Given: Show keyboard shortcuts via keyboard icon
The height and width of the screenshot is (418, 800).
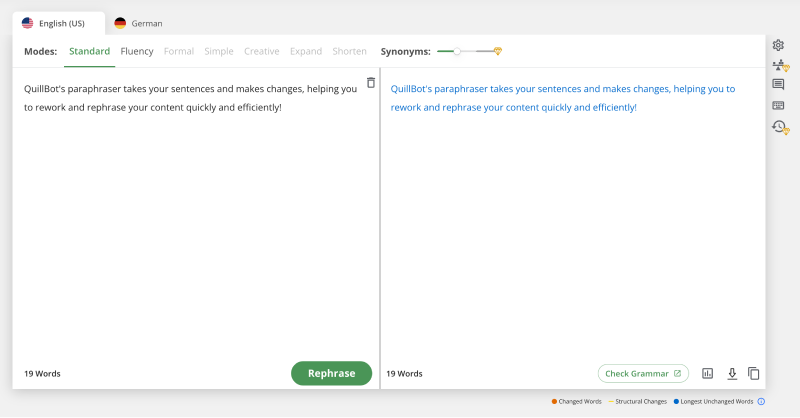Looking at the screenshot, I should (x=778, y=106).
